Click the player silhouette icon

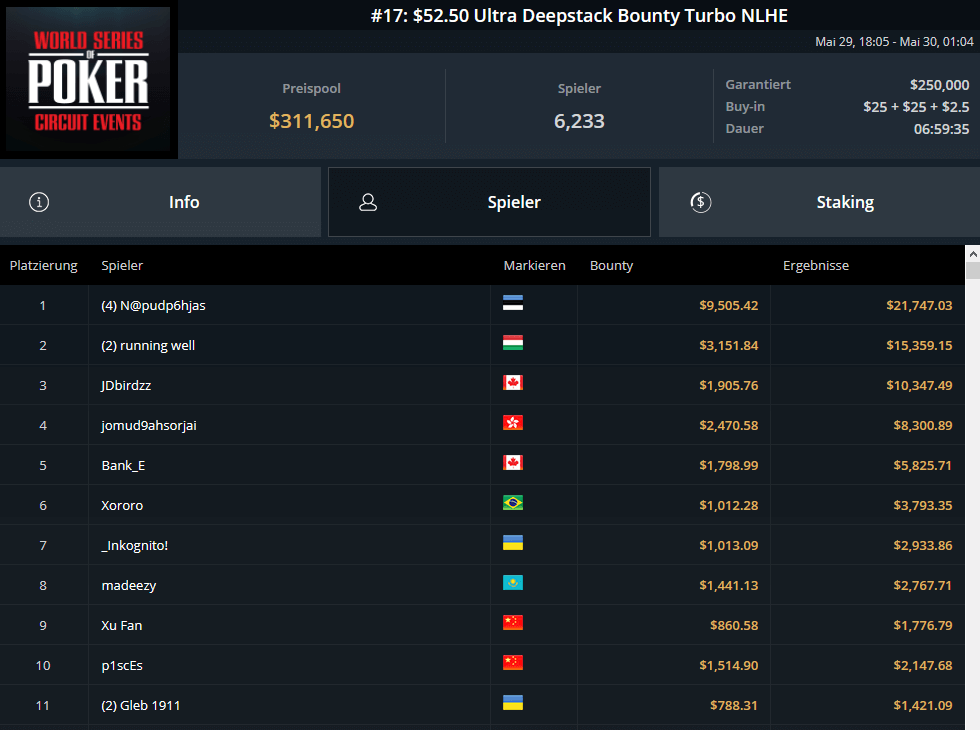point(368,202)
